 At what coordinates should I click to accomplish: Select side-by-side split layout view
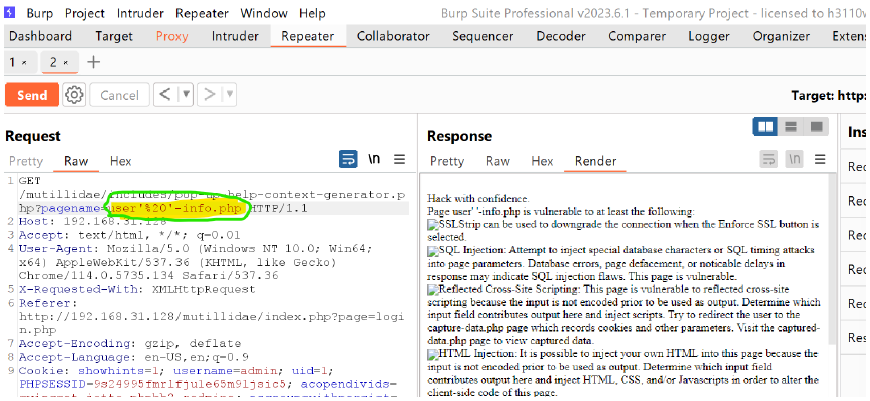765,126
